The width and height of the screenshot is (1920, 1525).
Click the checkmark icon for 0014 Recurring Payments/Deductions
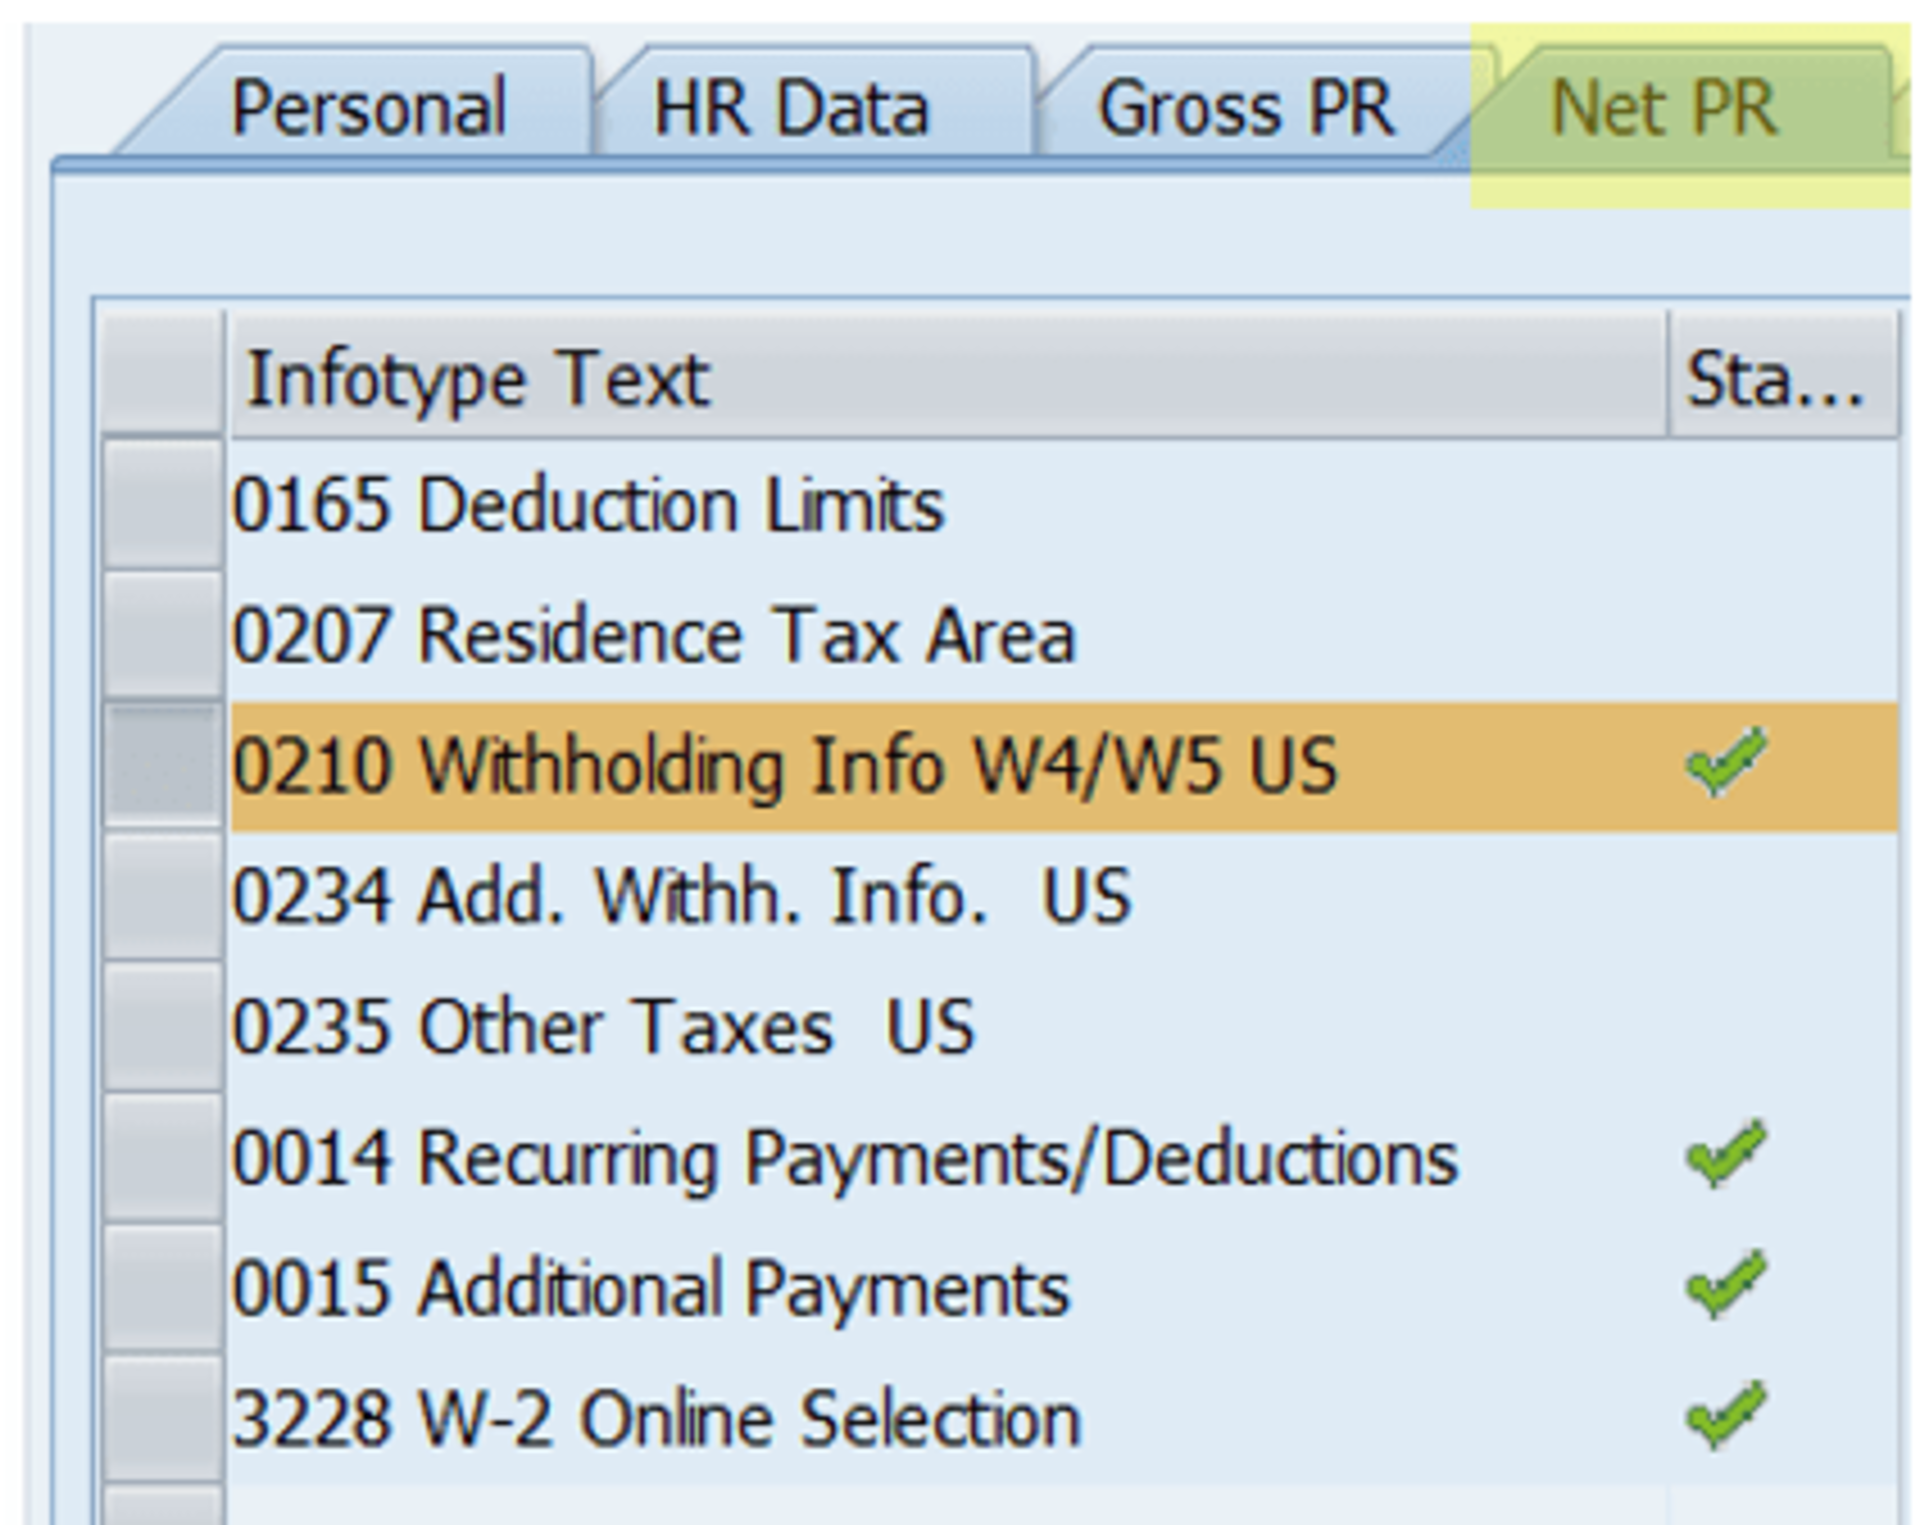[x=1726, y=1154]
